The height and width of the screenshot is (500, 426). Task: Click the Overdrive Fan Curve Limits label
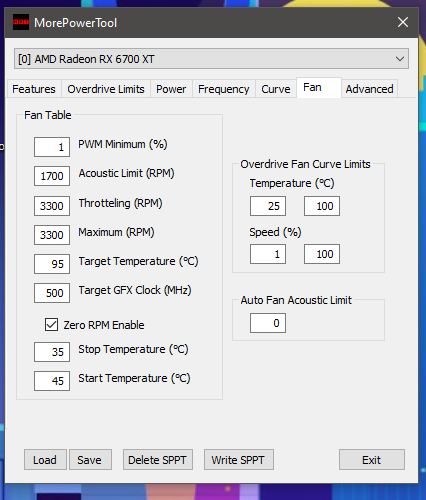click(x=305, y=164)
